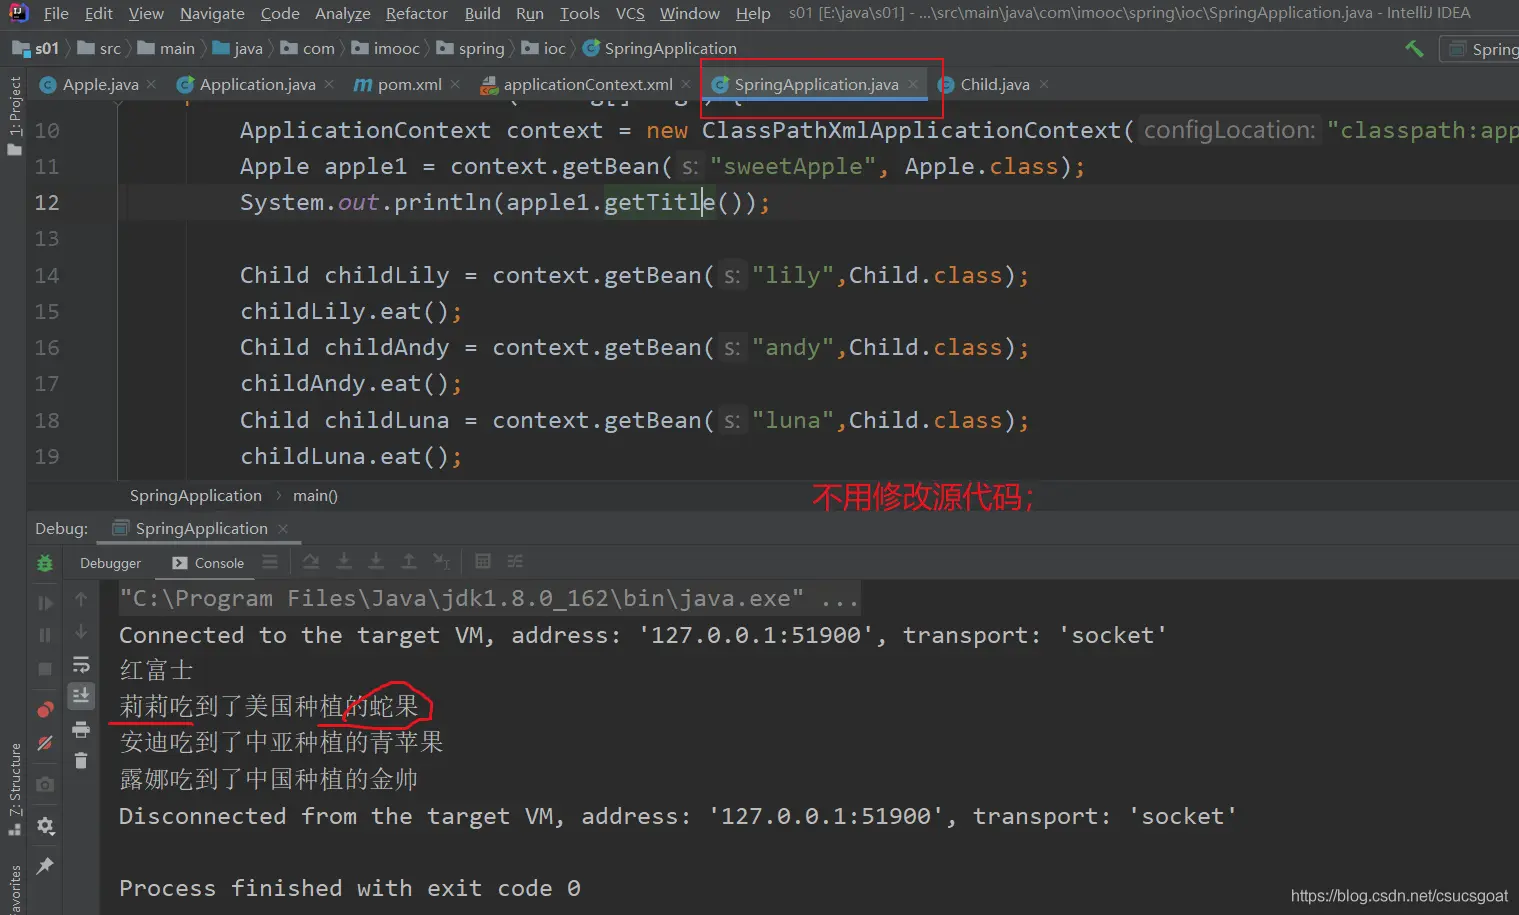Click the Console layout settings icon
Image resolution: width=1519 pixels, height=915 pixels.
click(x=270, y=562)
